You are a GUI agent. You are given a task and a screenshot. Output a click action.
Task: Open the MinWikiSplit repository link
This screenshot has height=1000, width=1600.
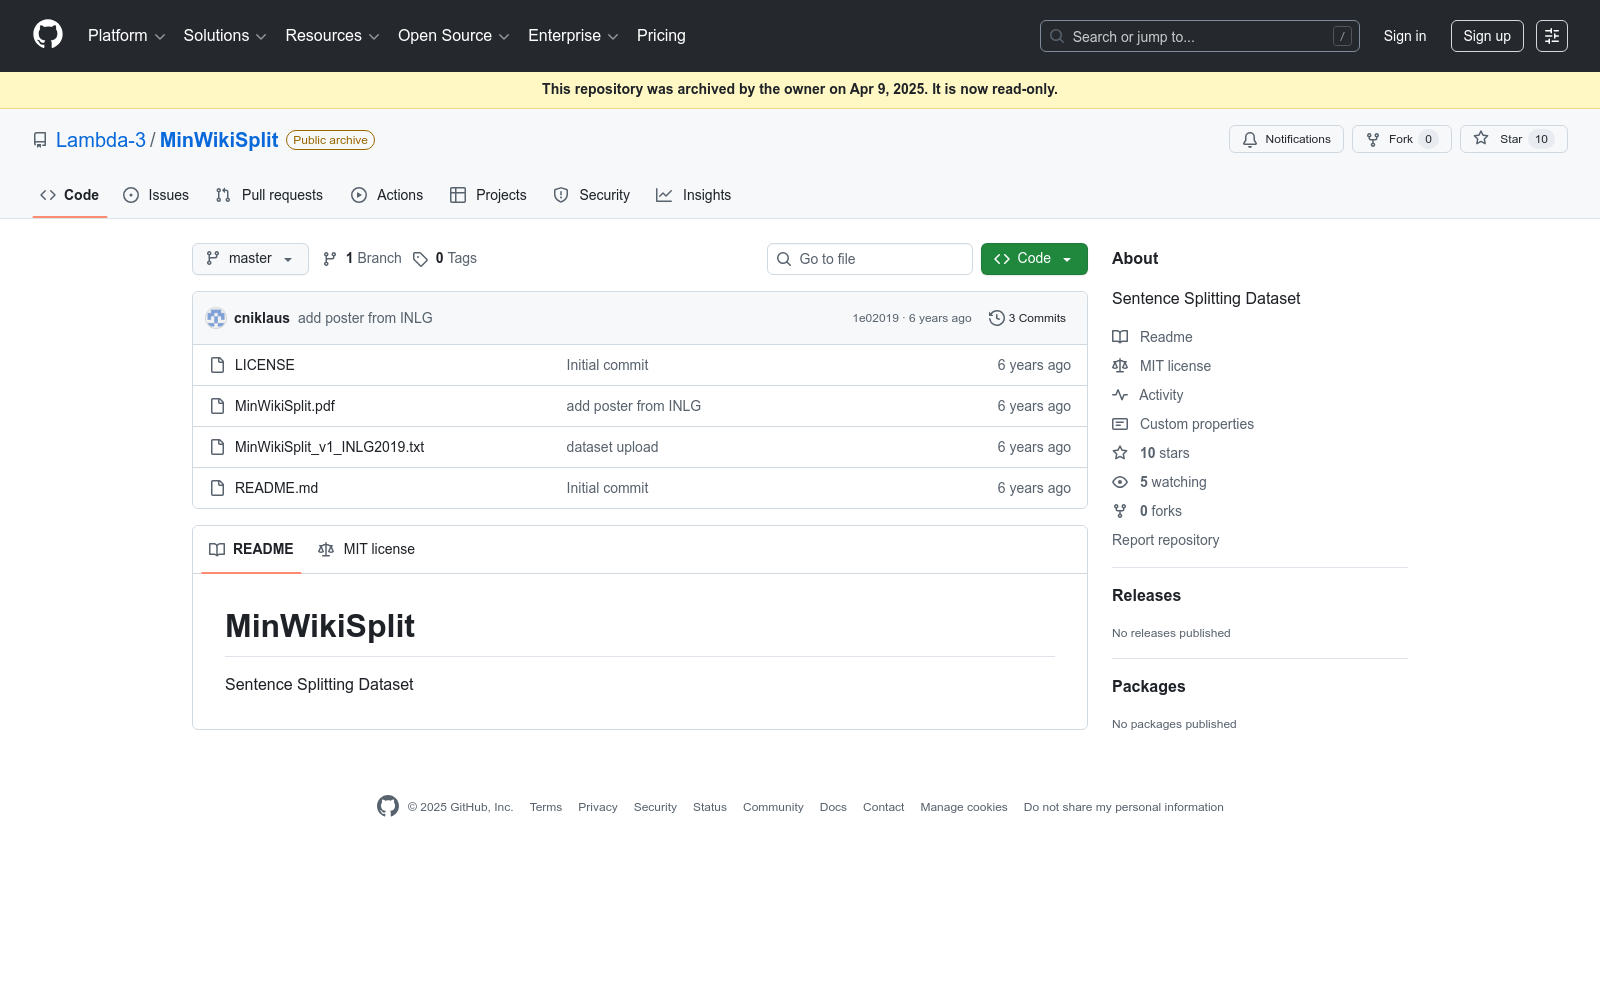pos(219,140)
